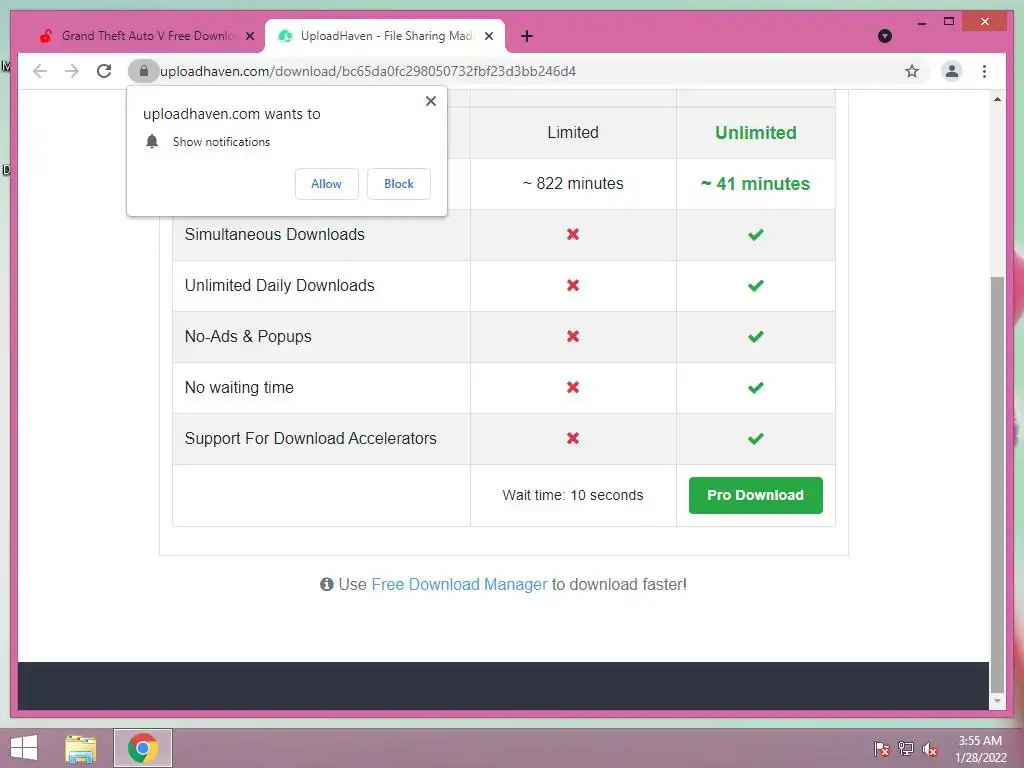Click the scrollbar down arrow
The image size is (1024, 768).
(x=997, y=701)
